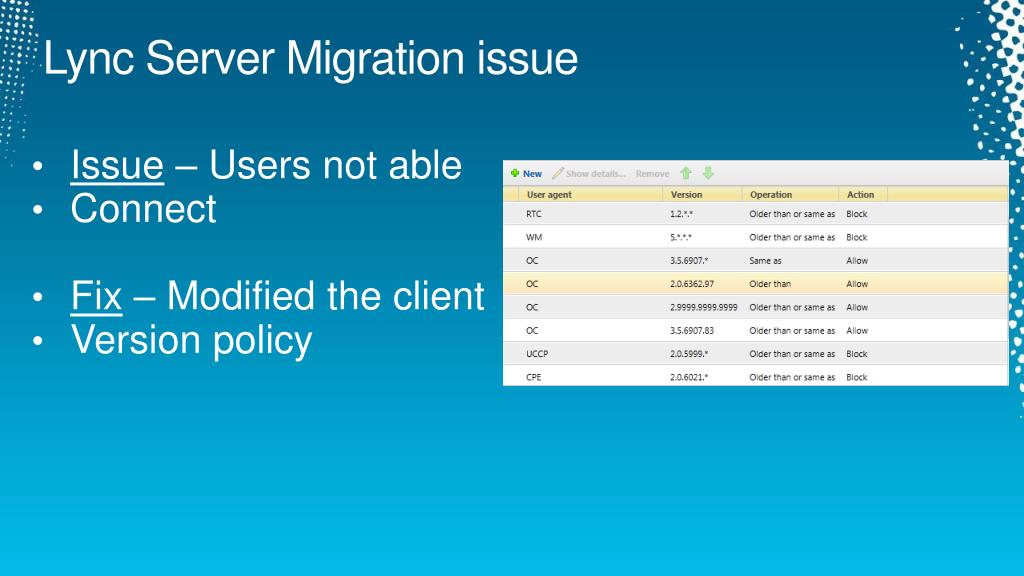Click the slide title 'Lync Server Migration issue'

click(311, 59)
